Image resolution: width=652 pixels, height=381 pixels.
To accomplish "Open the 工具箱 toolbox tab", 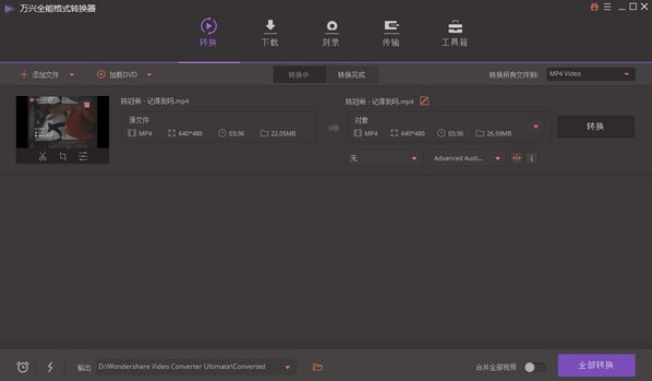I will tap(454, 33).
